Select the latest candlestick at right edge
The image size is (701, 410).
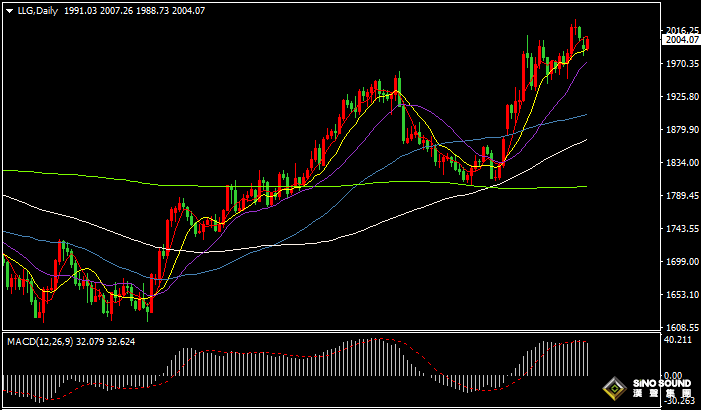[x=586, y=43]
